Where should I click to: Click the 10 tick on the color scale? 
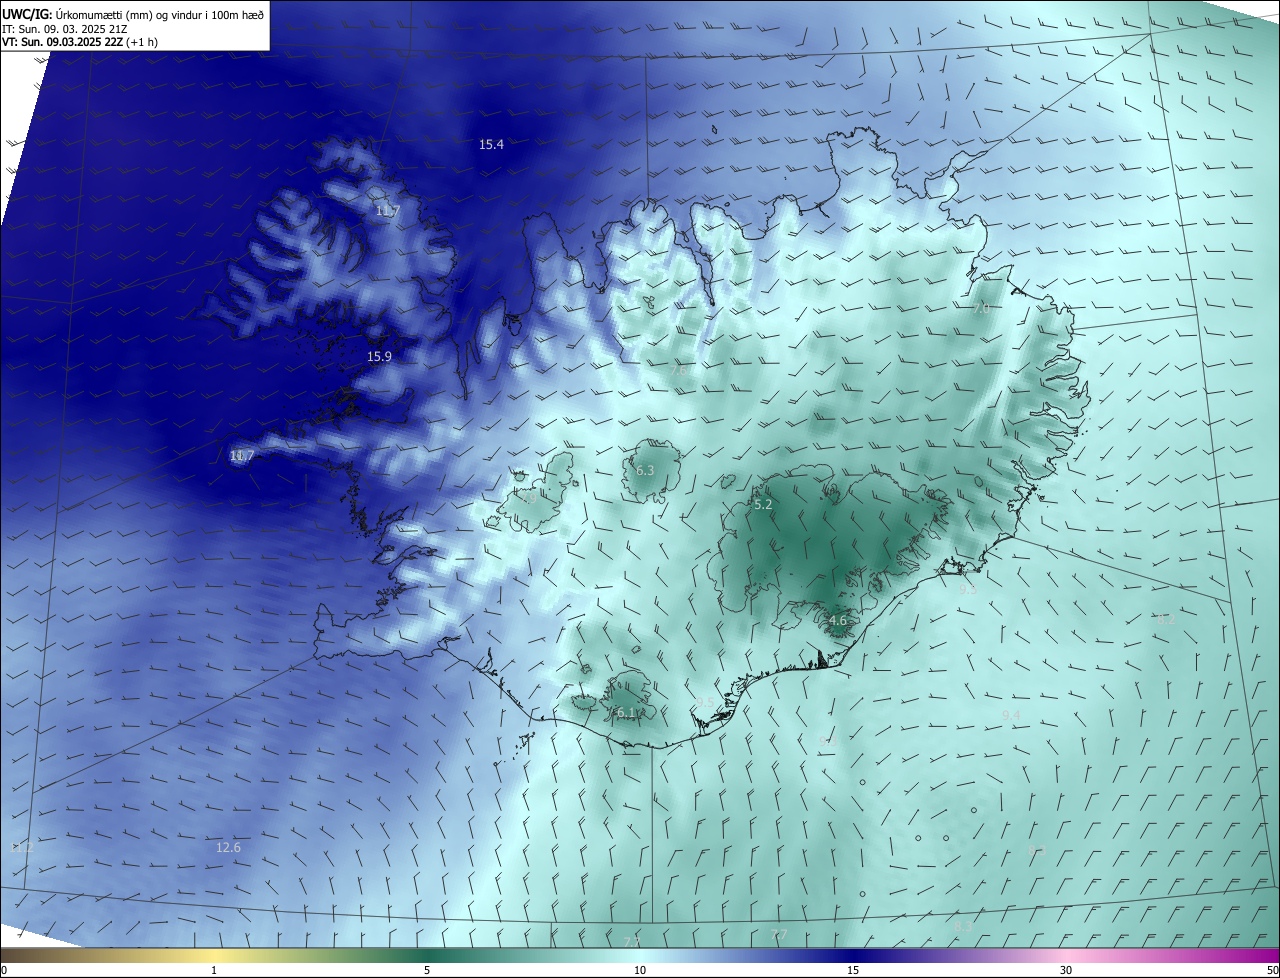click(640, 970)
